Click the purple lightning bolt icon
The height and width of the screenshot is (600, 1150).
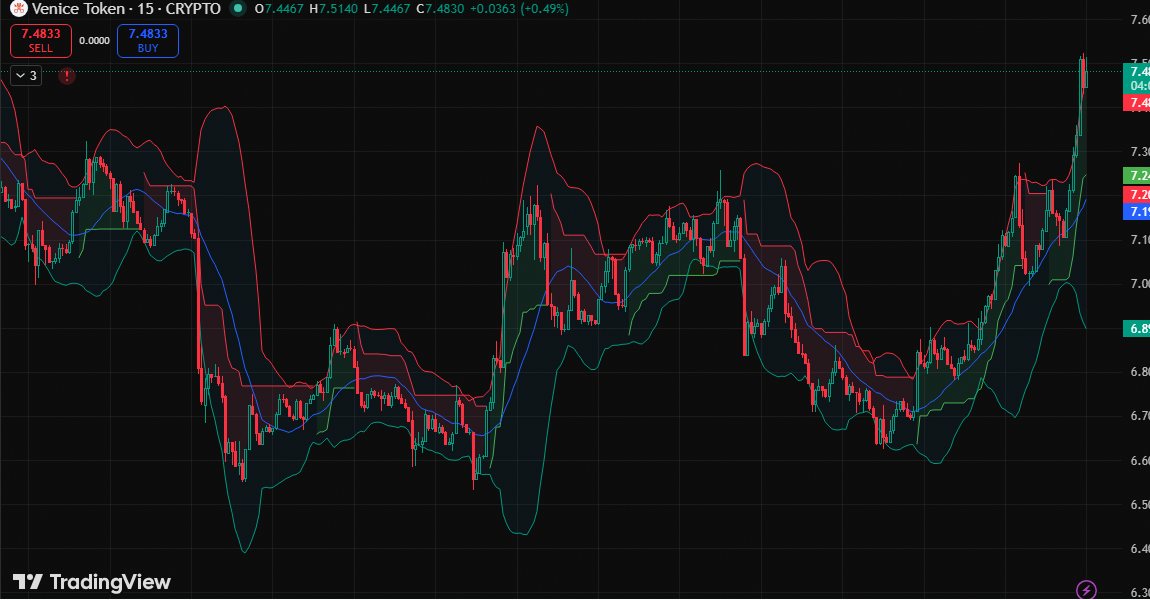(1086, 589)
